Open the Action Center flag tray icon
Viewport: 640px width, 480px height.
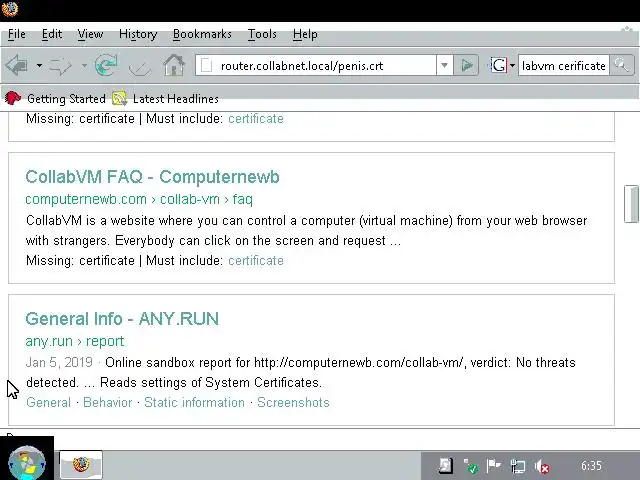[x=494, y=465]
